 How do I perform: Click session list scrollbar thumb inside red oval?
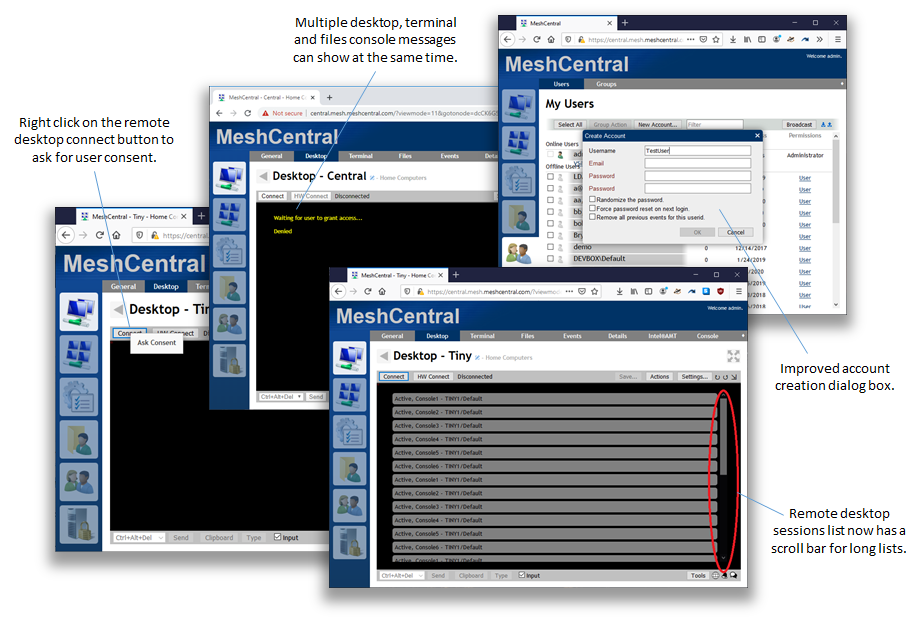pos(724,436)
